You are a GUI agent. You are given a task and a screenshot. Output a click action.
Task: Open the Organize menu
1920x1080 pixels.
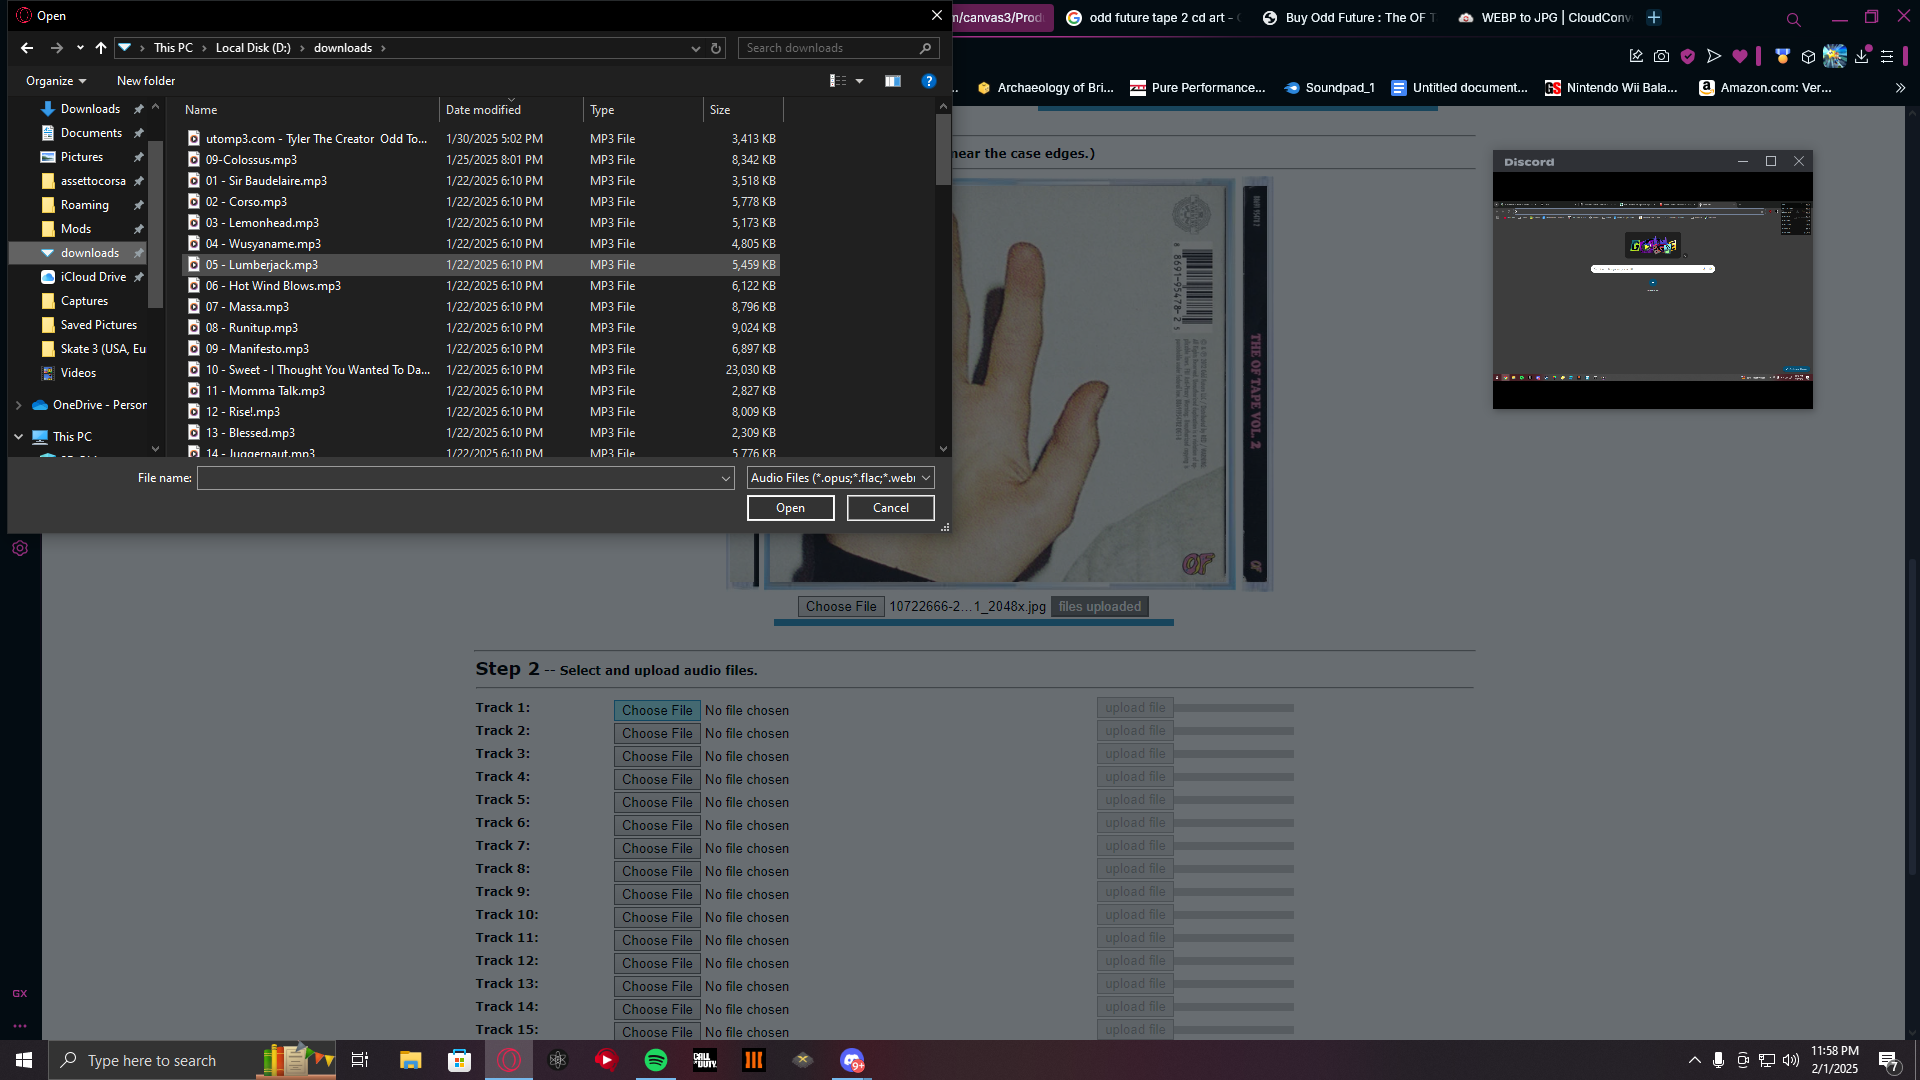(56, 81)
